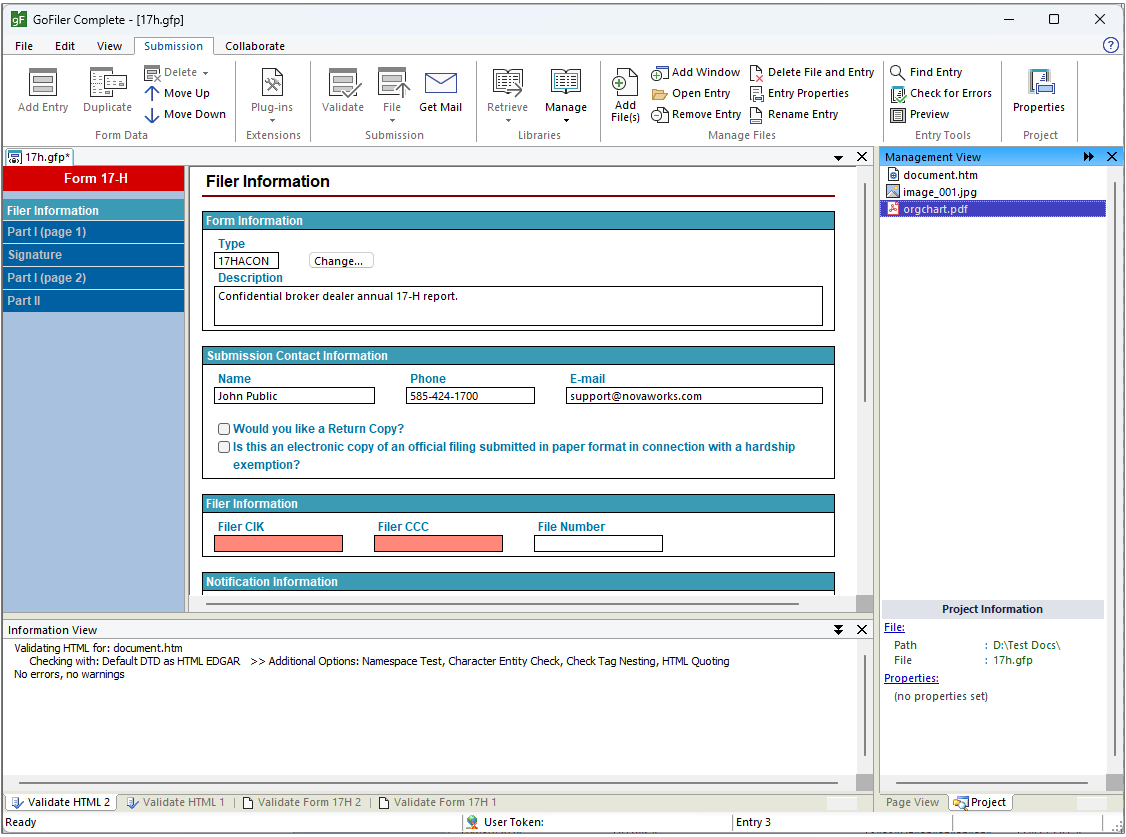This screenshot has width=1126, height=837.
Task: Click the Validate submission icon
Action: 343,83
